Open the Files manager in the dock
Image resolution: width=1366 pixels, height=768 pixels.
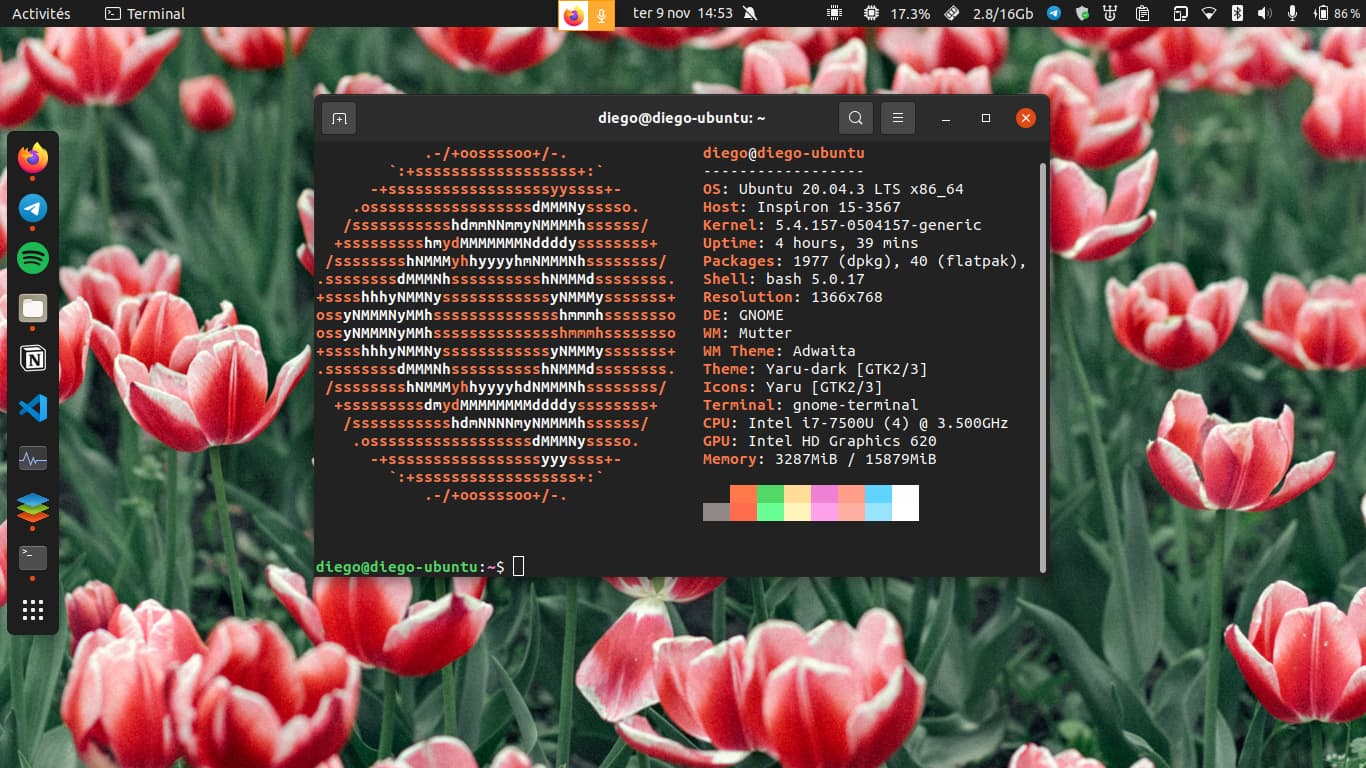pos(33,308)
